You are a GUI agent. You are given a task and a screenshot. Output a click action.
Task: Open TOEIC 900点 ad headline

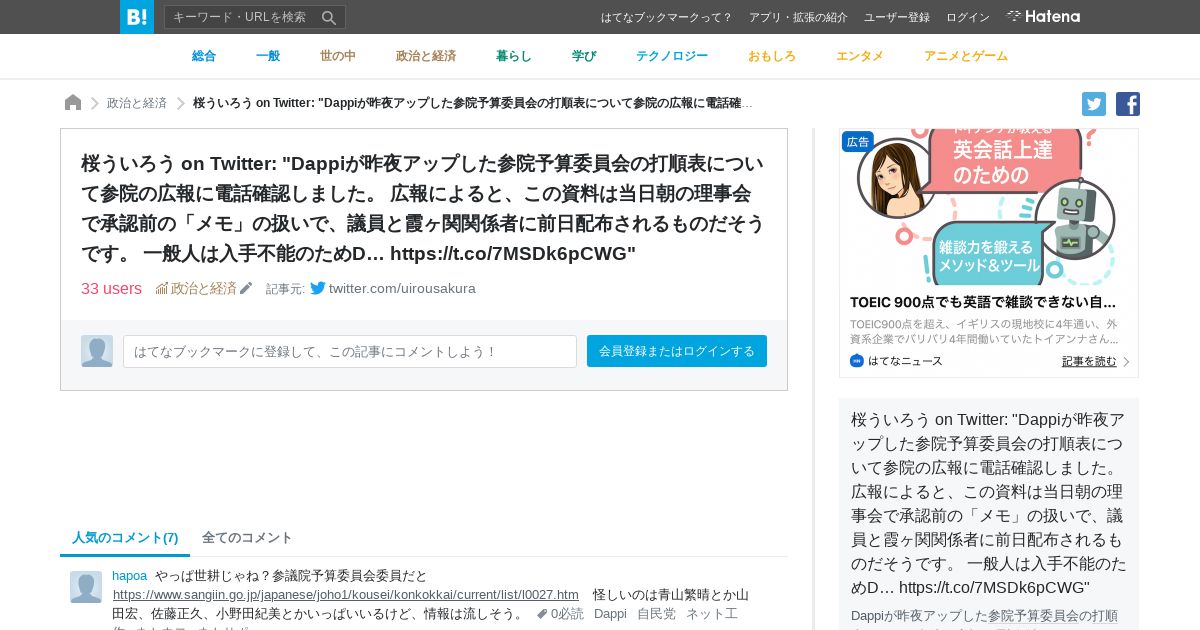click(983, 302)
